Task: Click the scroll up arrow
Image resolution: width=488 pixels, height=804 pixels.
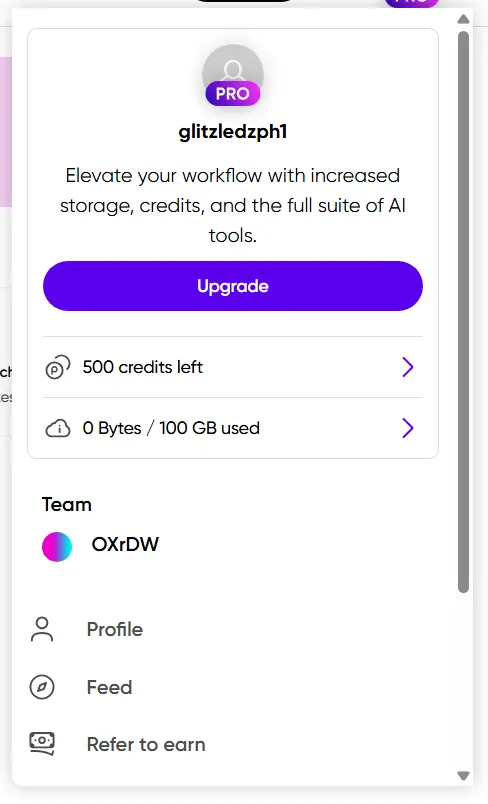Action: [463, 19]
